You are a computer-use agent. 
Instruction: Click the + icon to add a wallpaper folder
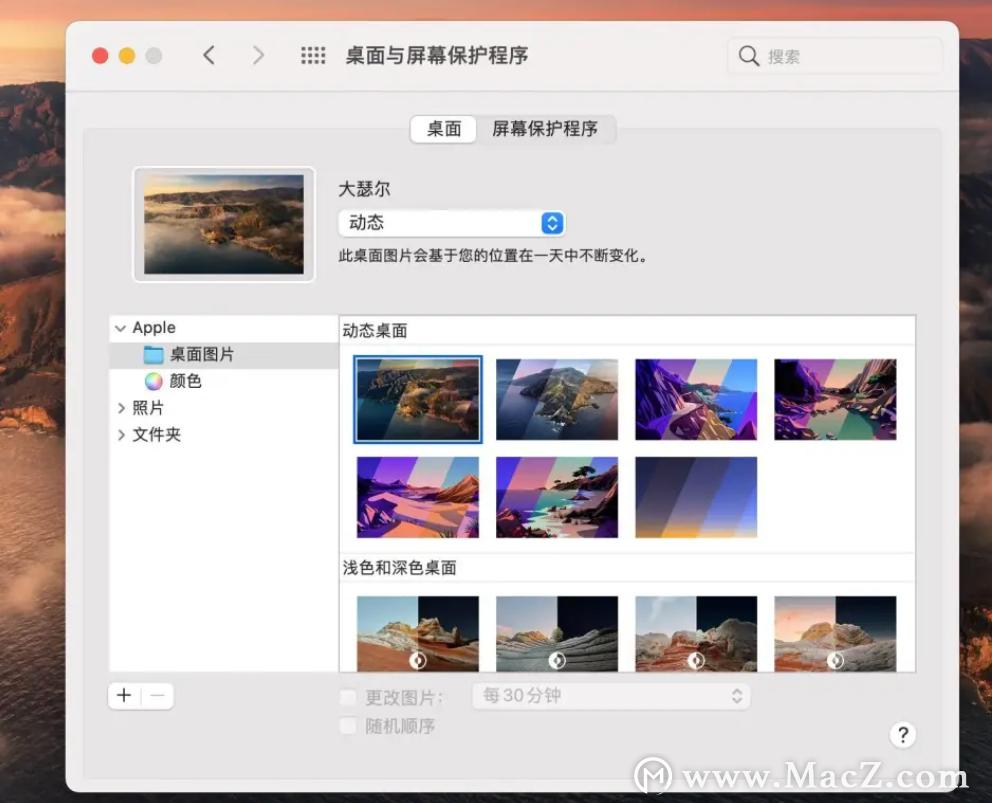point(123,695)
